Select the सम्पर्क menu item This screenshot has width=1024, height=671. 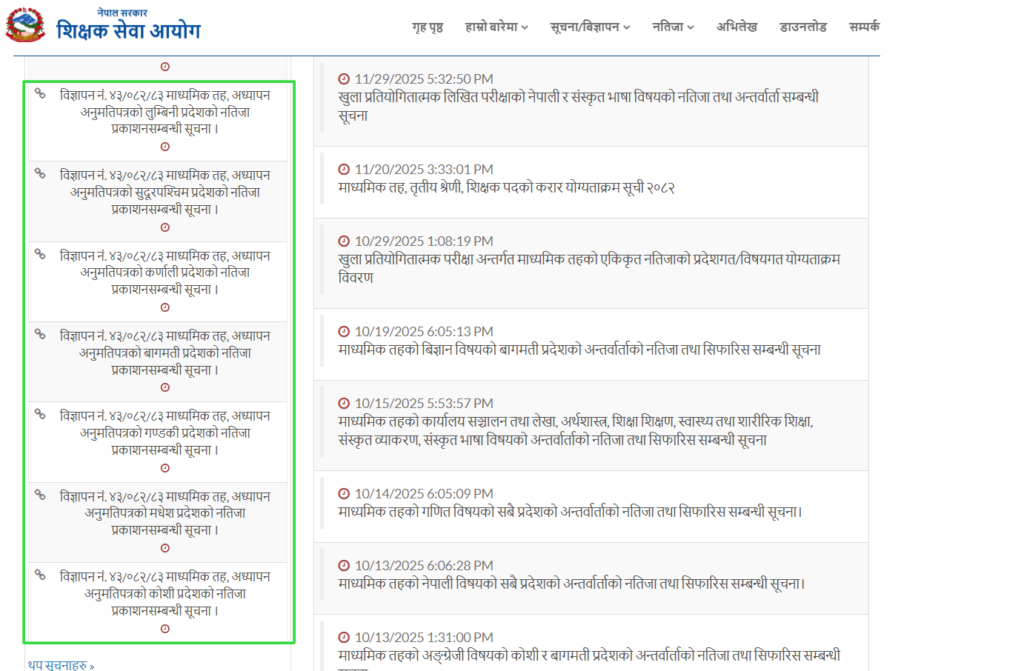pyautogui.click(x=864, y=27)
